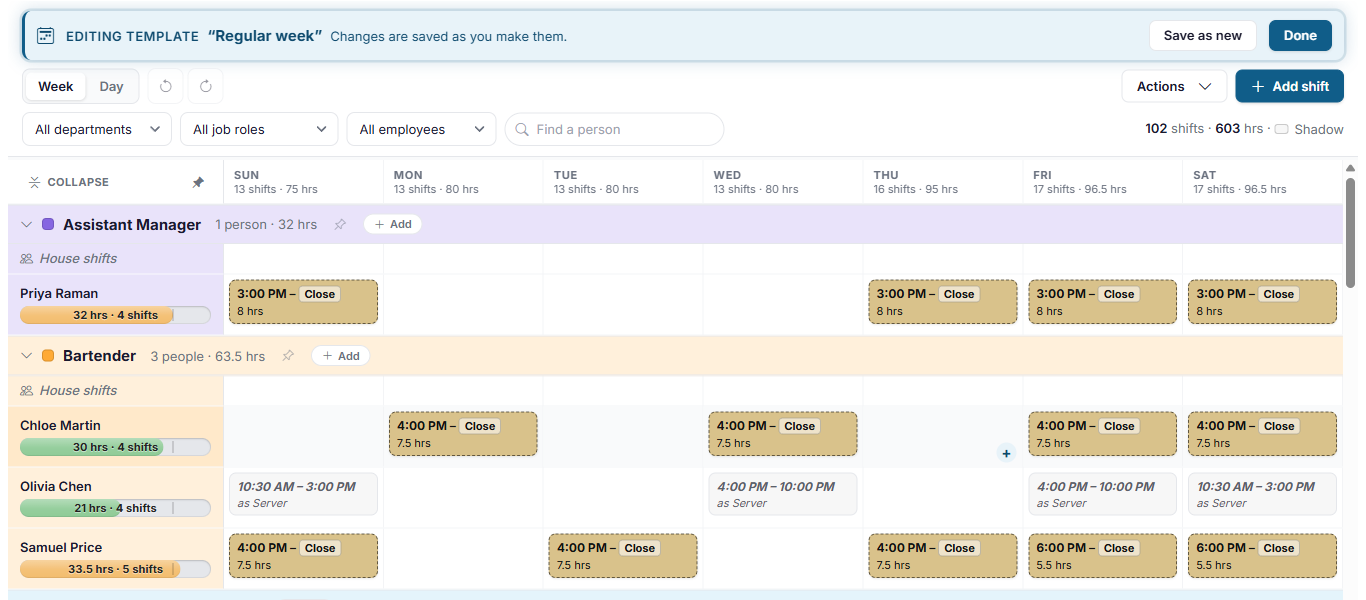Open Olivia Chen's Wednesday 4:00 PM Server shift
The image size is (1366, 600).
783,494
